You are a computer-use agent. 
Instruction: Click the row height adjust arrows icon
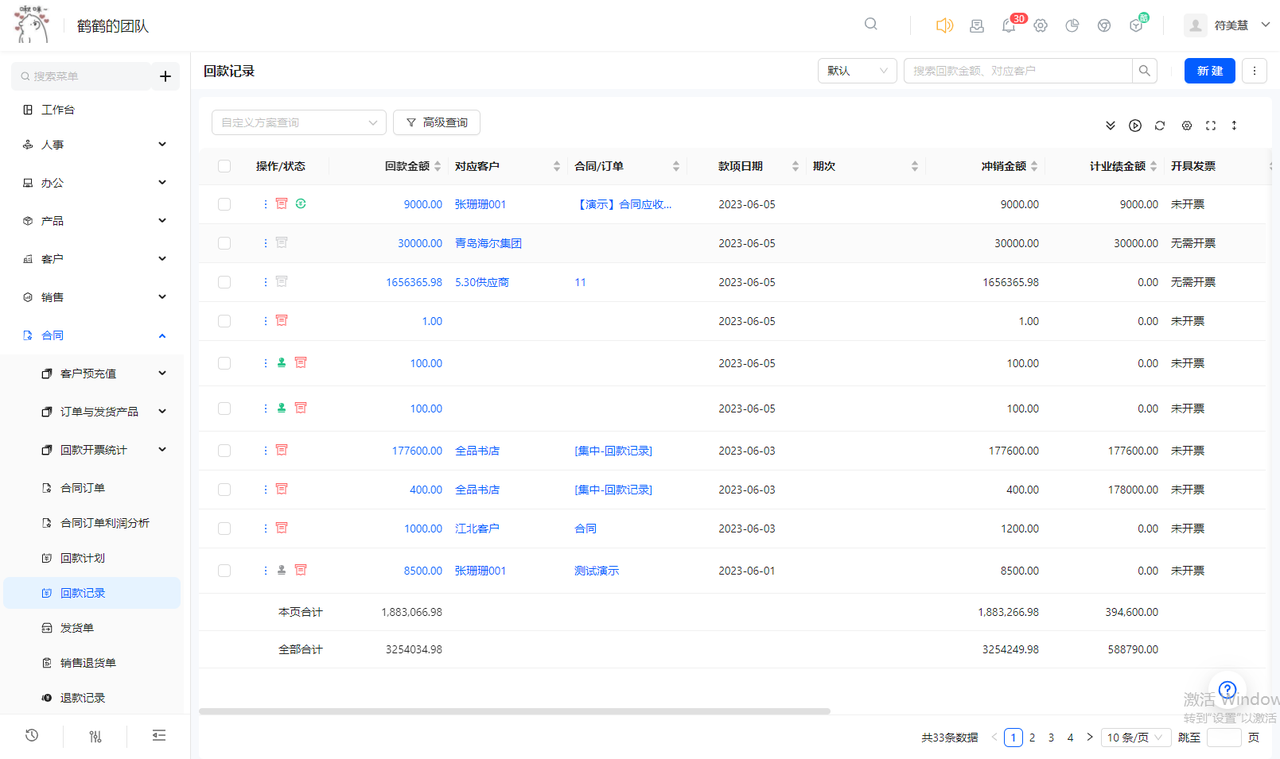(x=1234, y=126)
